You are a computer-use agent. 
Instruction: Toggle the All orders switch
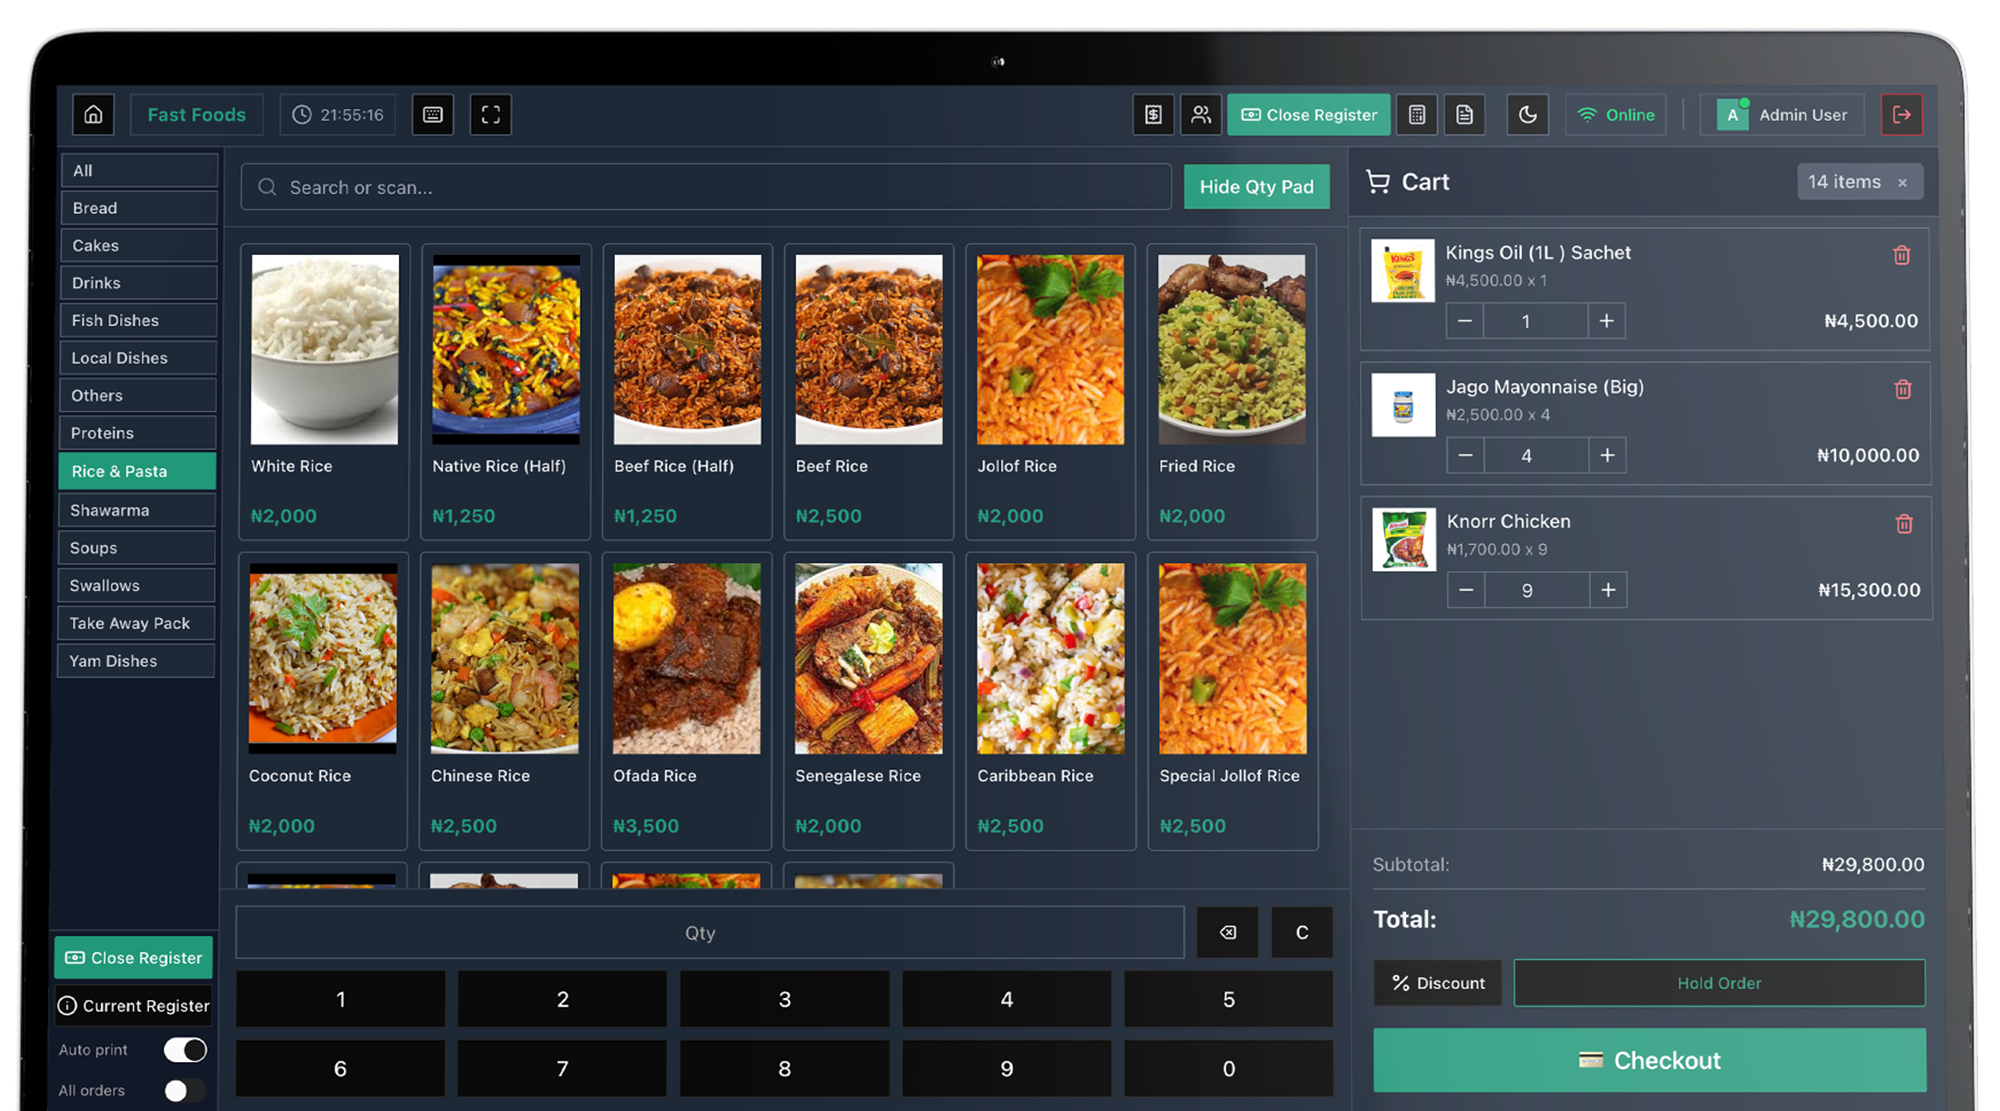click(185, 1091)
